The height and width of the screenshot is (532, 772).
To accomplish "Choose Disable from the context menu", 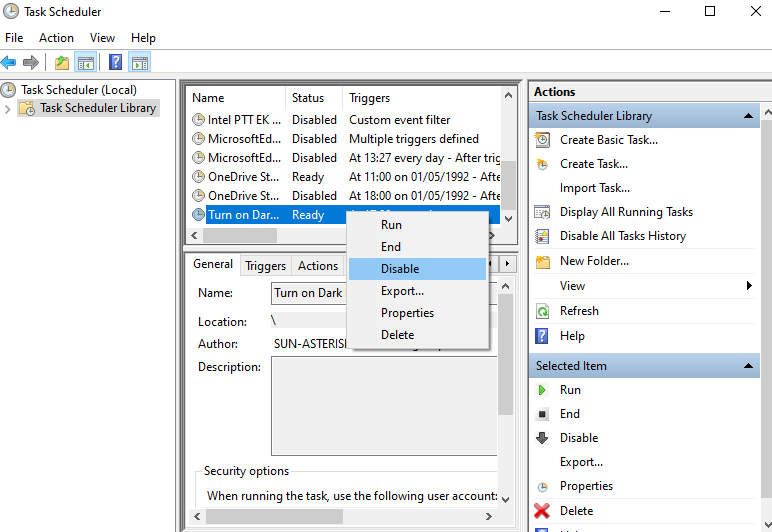I will 418,269.
